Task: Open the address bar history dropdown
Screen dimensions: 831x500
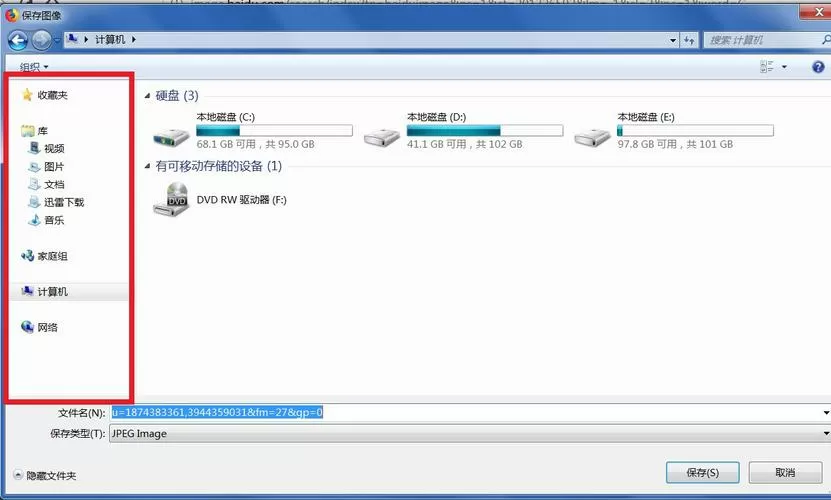Action: (x=673, y=40)
